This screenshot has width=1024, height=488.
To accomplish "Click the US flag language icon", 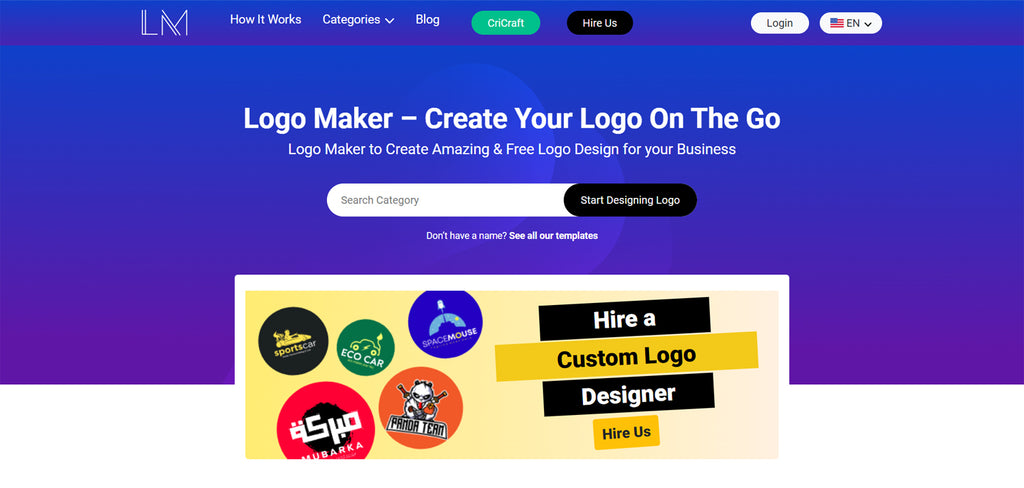I will point(837,23).
